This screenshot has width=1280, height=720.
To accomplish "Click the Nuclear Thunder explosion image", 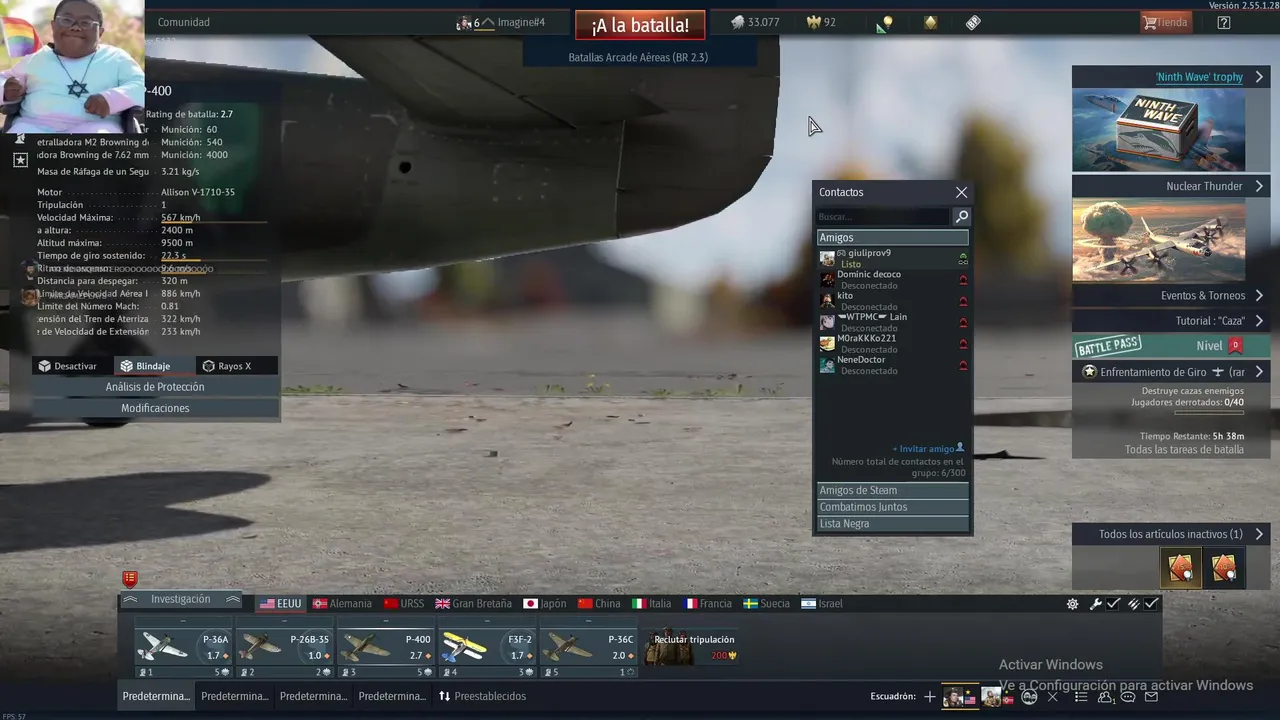I will pos(1159,240).
